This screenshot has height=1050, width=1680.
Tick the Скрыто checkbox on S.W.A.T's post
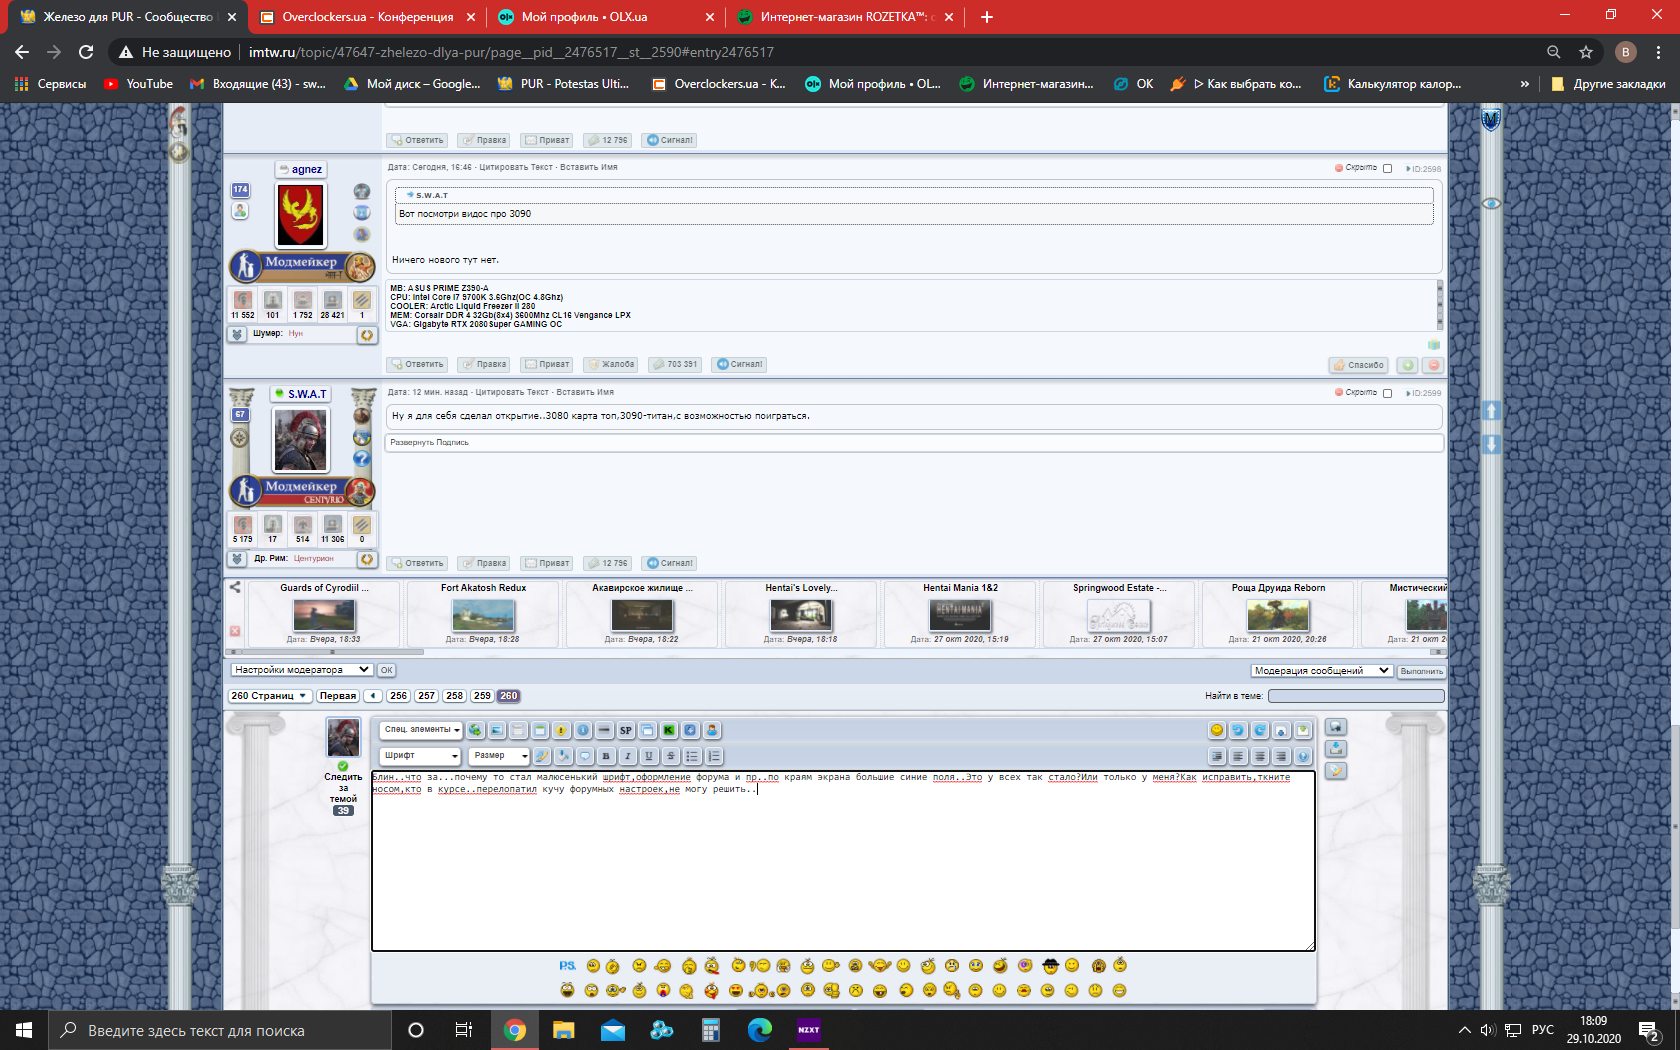pyautogui.click(x=1387, y=394)
